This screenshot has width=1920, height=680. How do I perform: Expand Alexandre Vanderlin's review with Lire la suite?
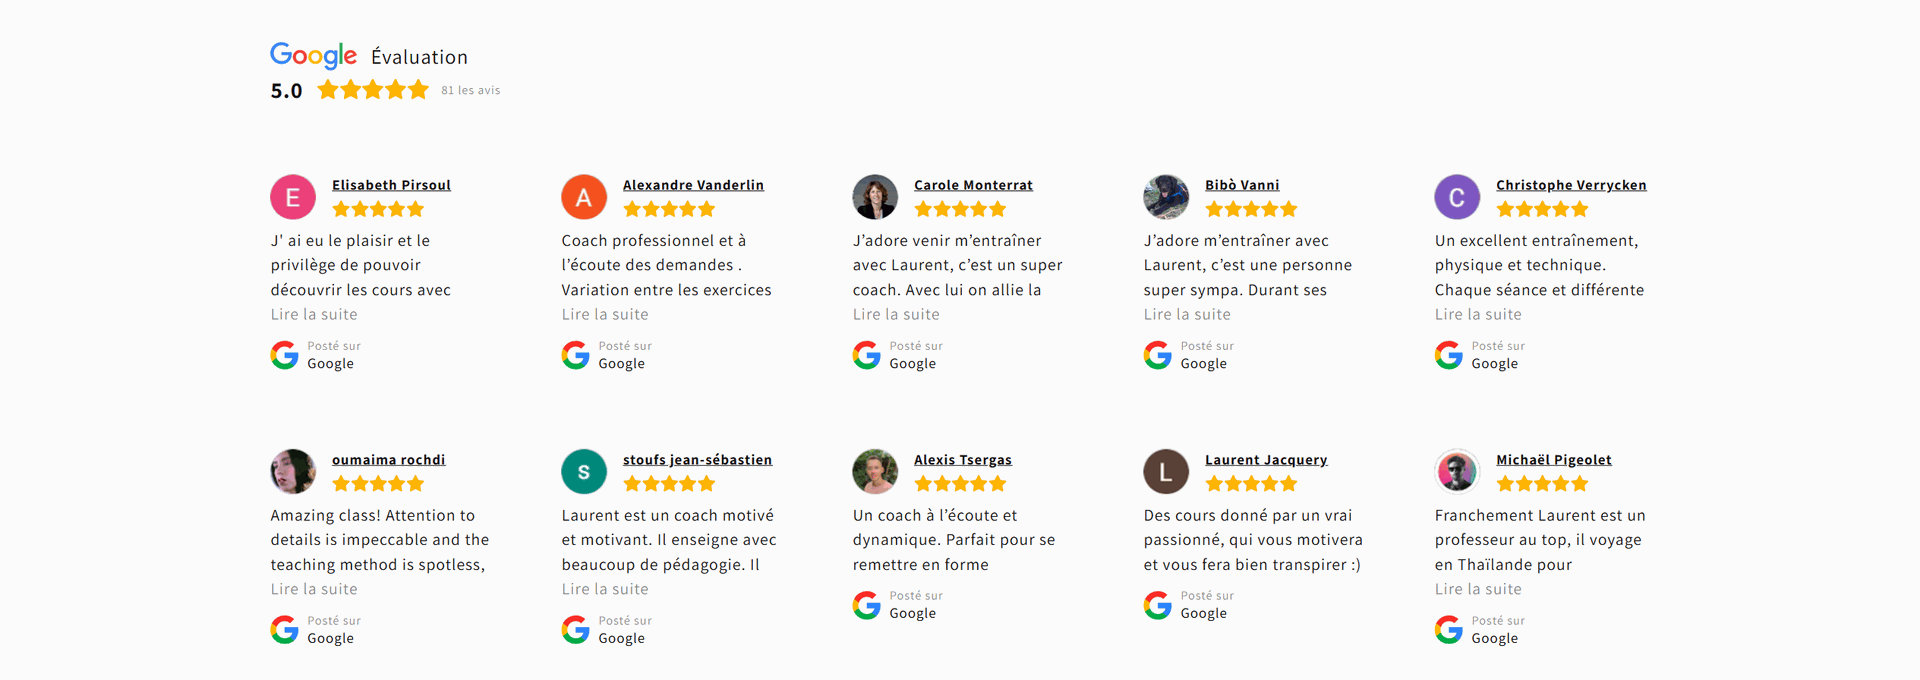[x=605, y=314]
